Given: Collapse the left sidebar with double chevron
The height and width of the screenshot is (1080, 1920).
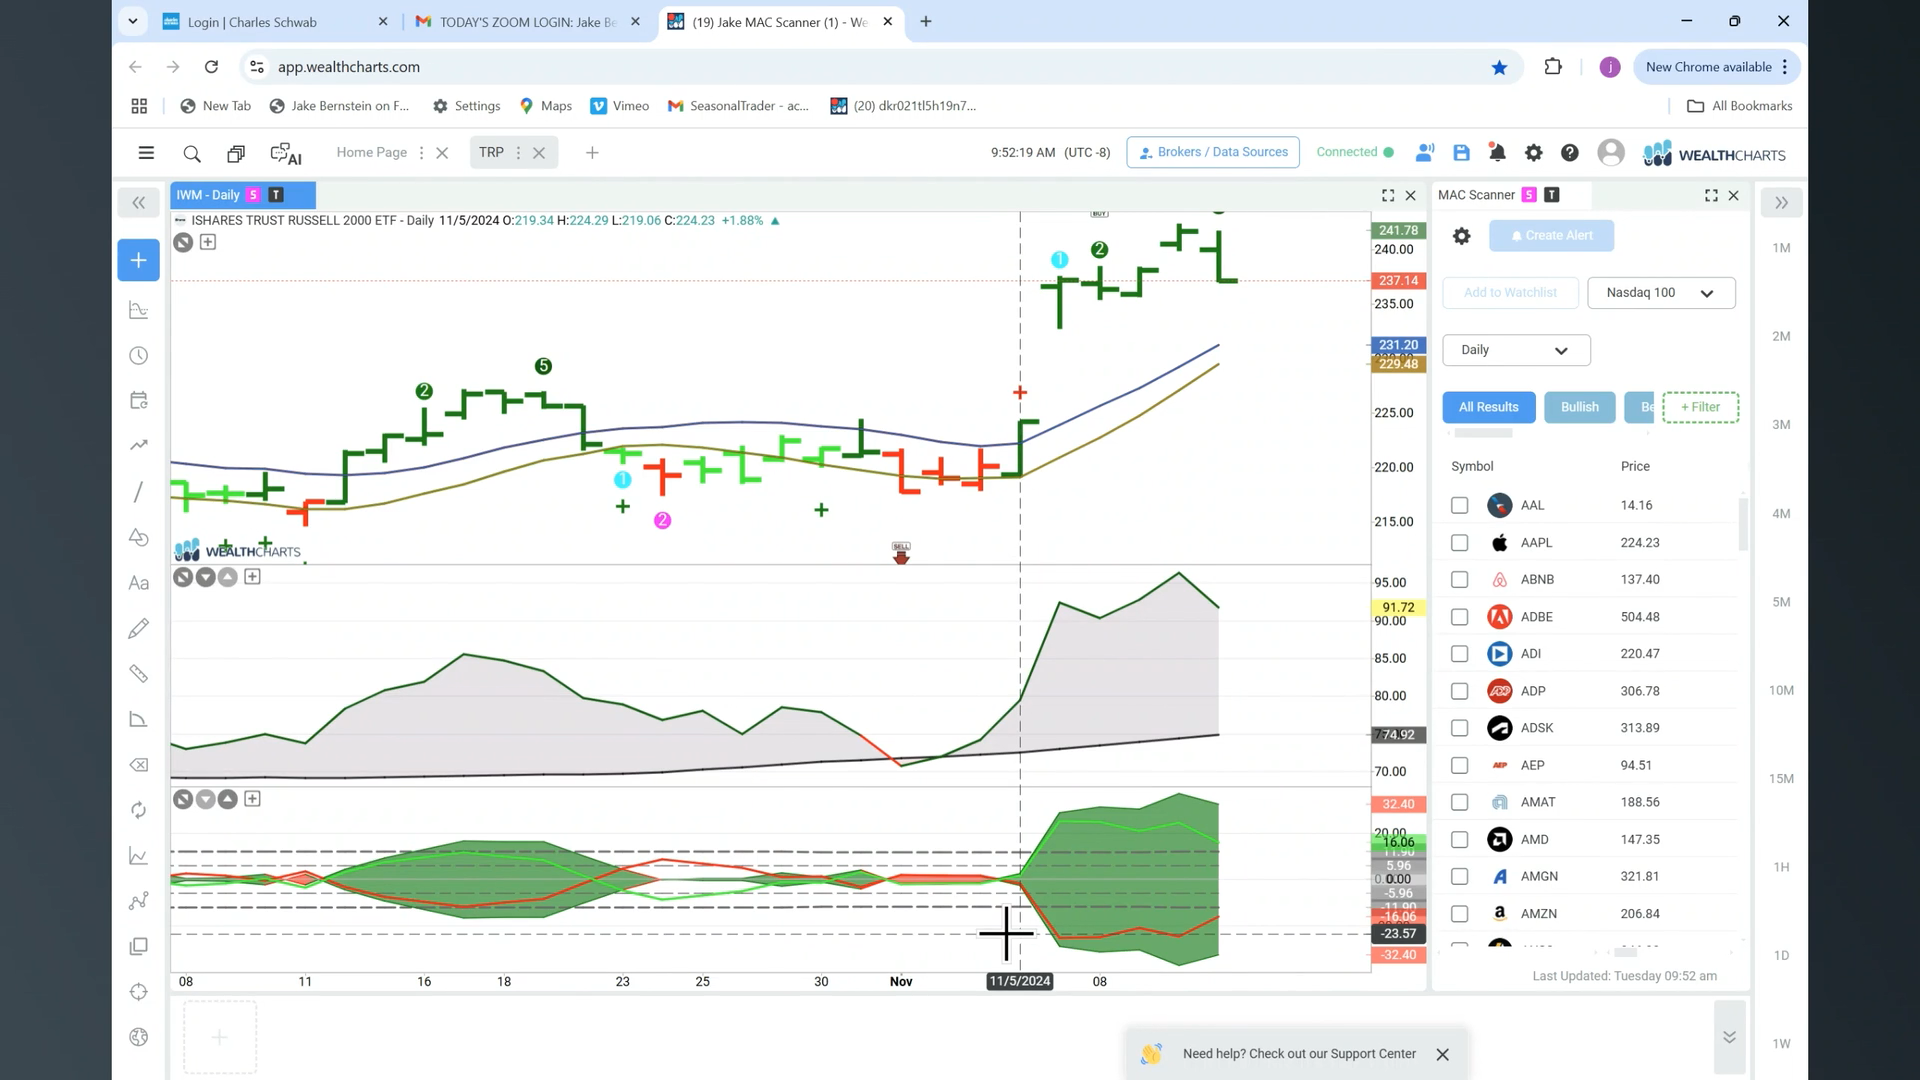Looking at the screenshot, I should click(139, 203).
